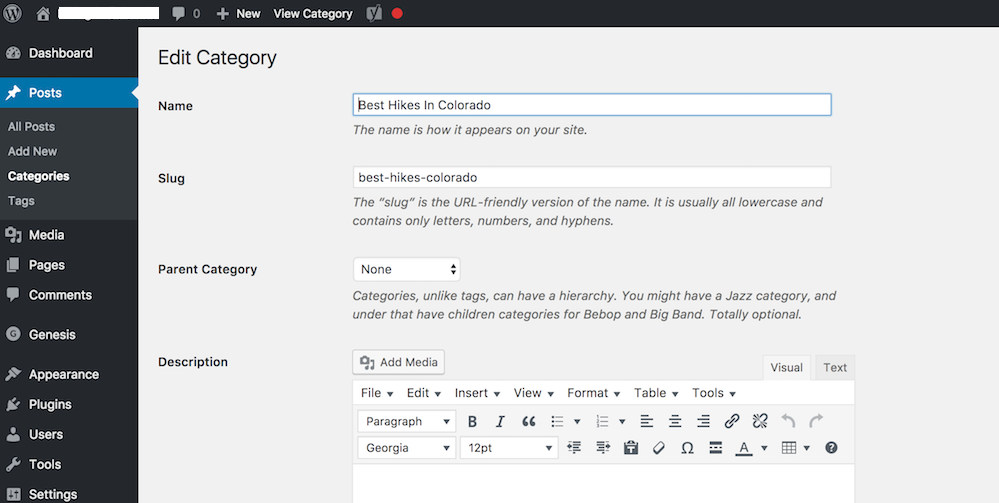999x503 pixels.
Task: Open the 12pt font size dropdown
Action: pyautogui.click(x=509, y=448)
